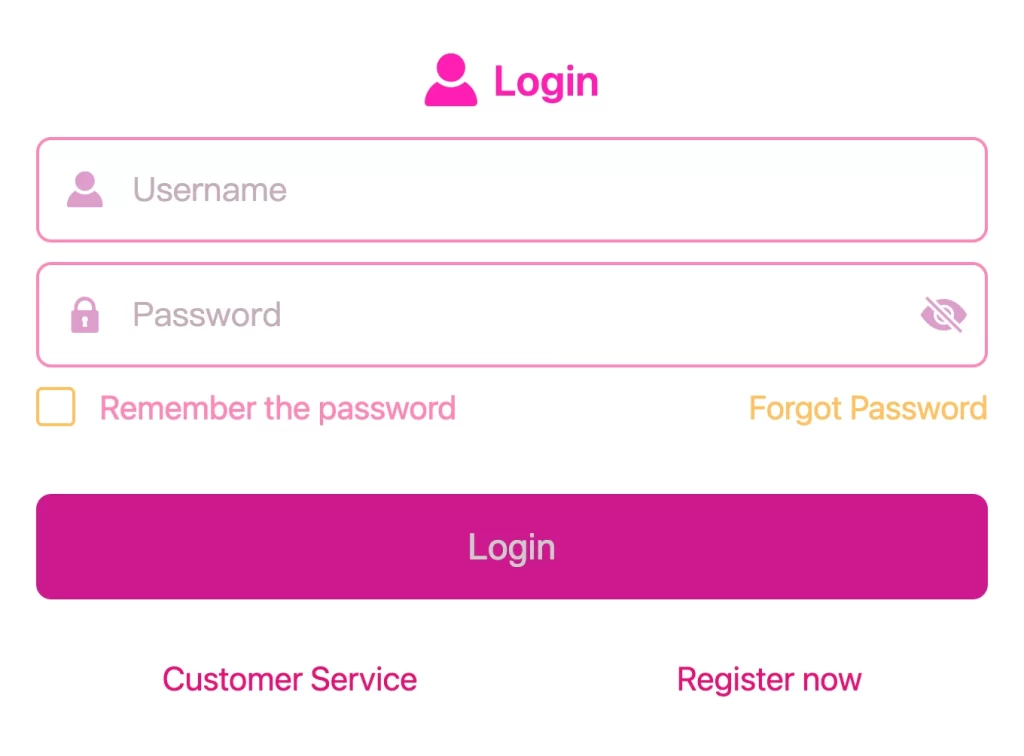Open the Forgot Password link
This screenshot has height=756, width=1024.
867,408
